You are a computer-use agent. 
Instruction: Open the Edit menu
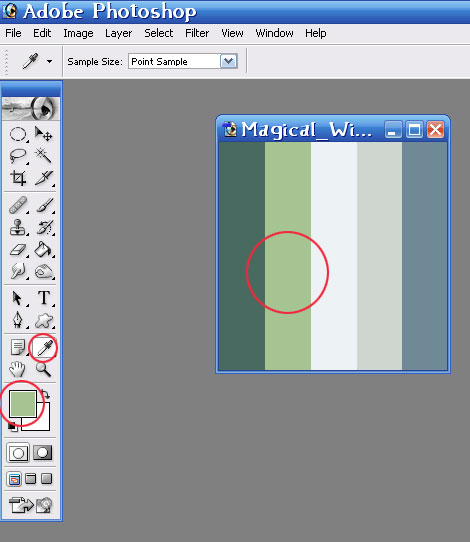pos(42,33)
